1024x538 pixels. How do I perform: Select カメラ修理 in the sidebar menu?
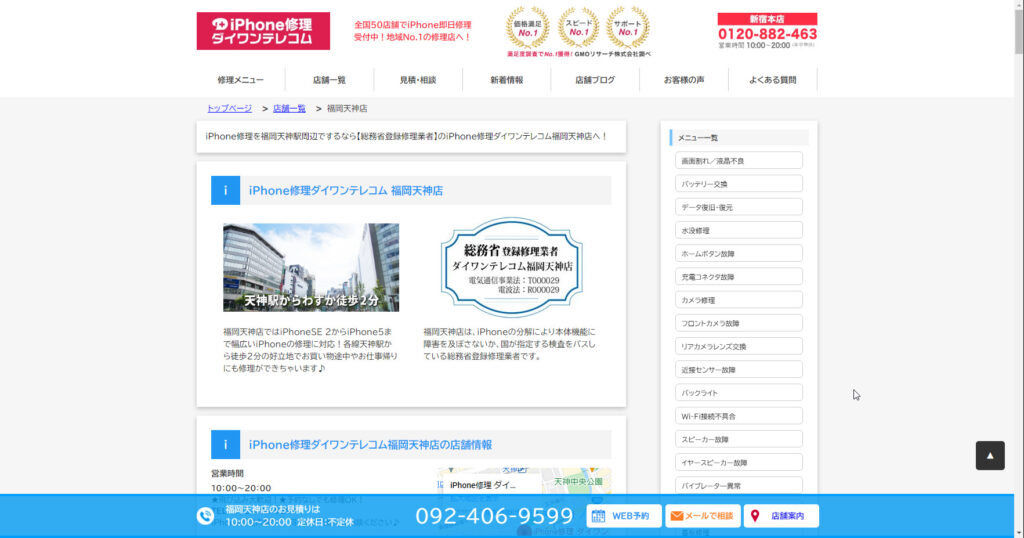pyautogui.click(x=739, y=300)
